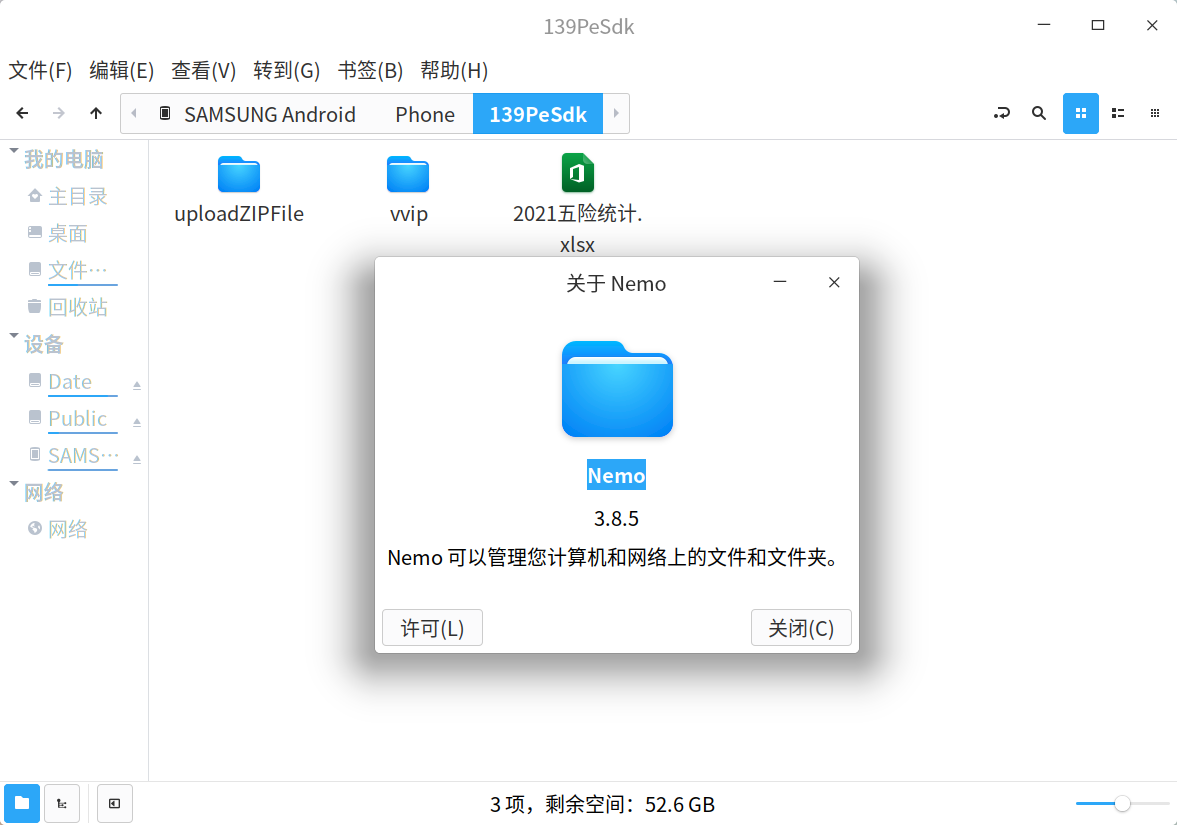
Task: Minimize the 关于 Nemo dialog
Action: [780, 282]
